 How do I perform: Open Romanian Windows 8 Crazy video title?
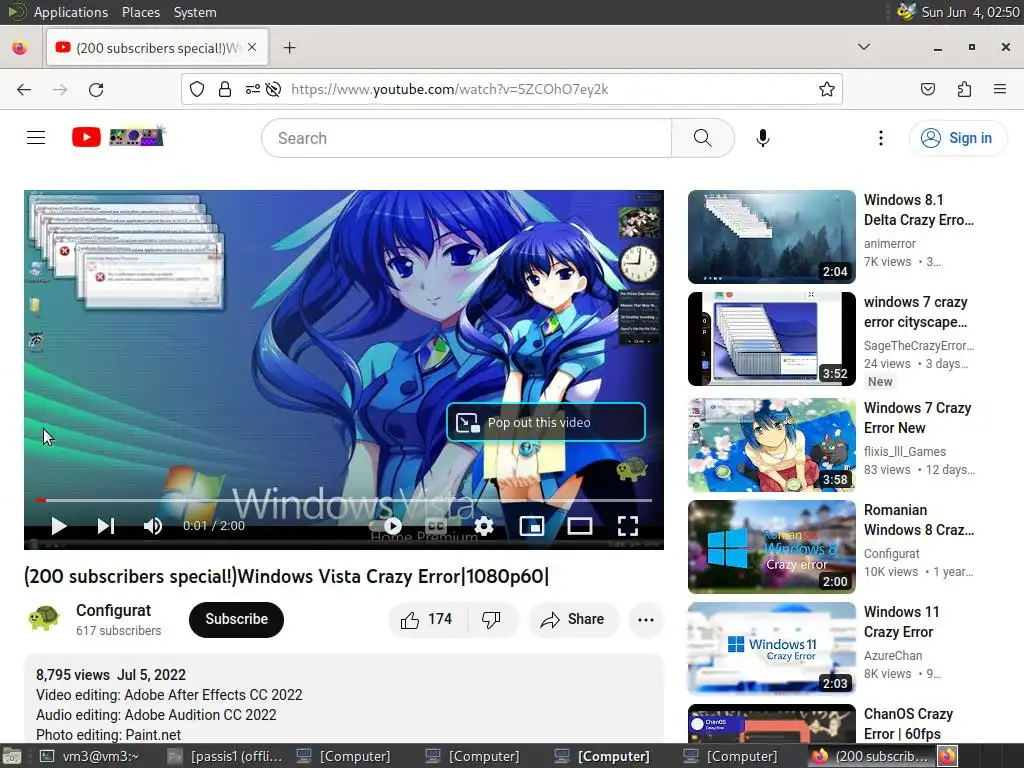[x=919, y=520]
